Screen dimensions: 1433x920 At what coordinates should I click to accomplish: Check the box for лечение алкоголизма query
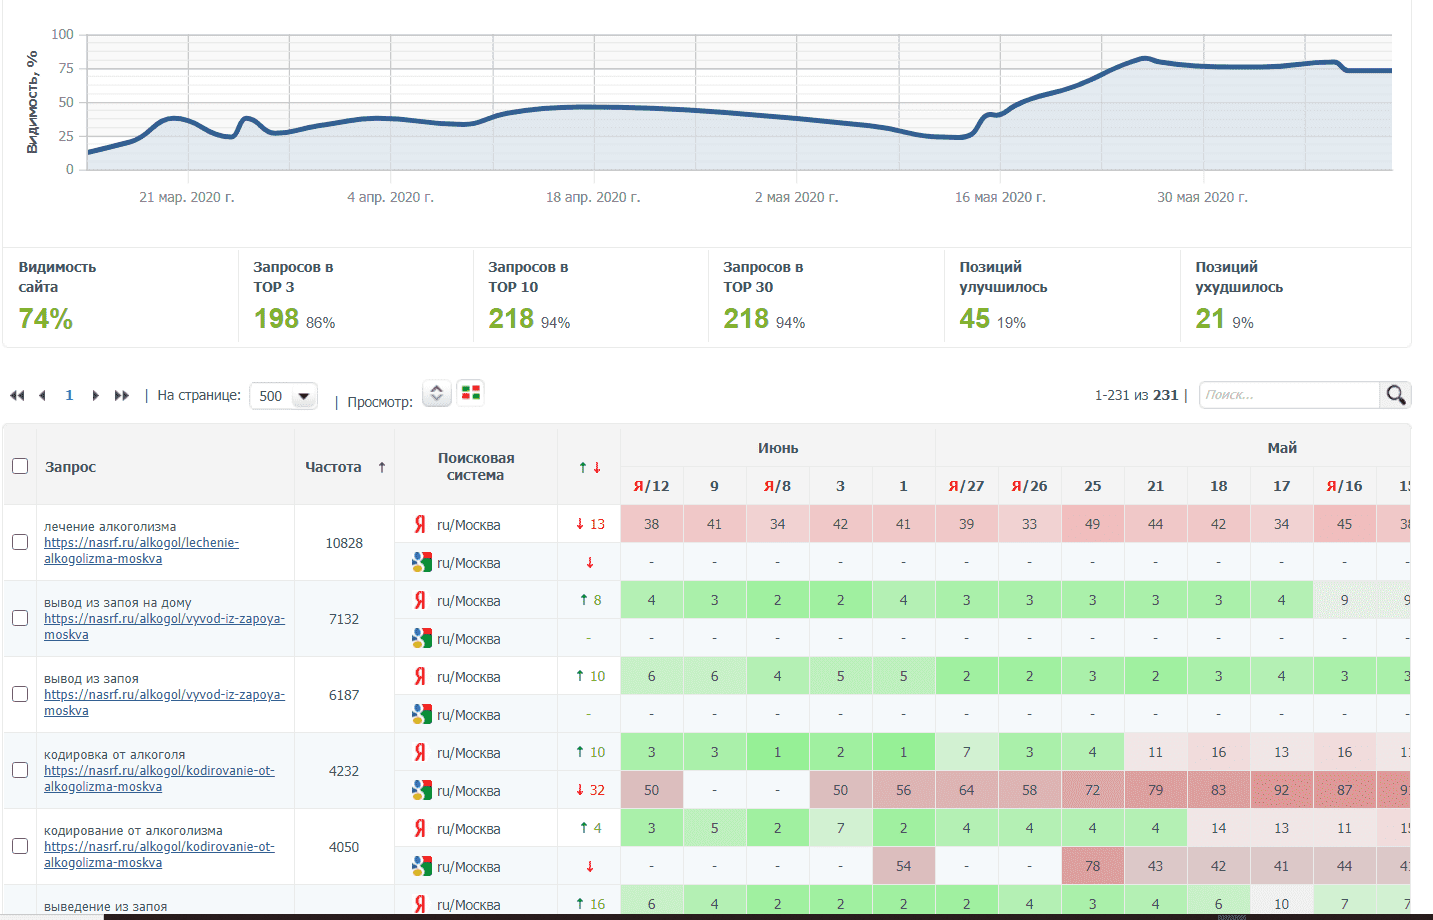coord(20,542)
